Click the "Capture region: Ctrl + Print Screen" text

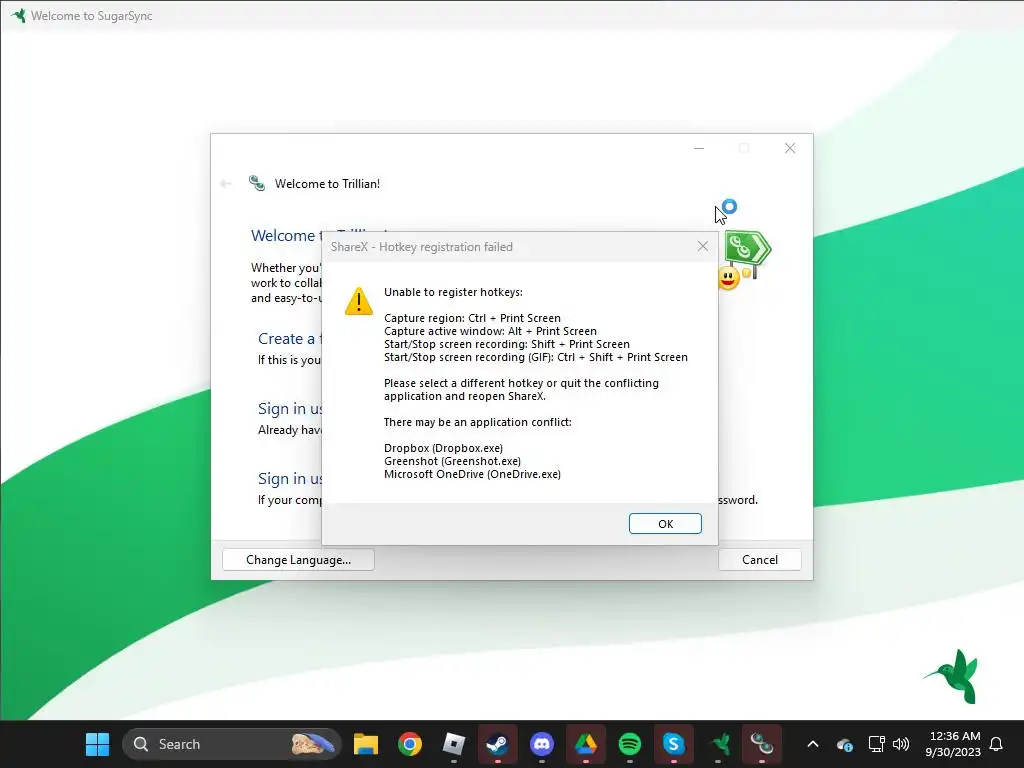click(x=472, y=318)
